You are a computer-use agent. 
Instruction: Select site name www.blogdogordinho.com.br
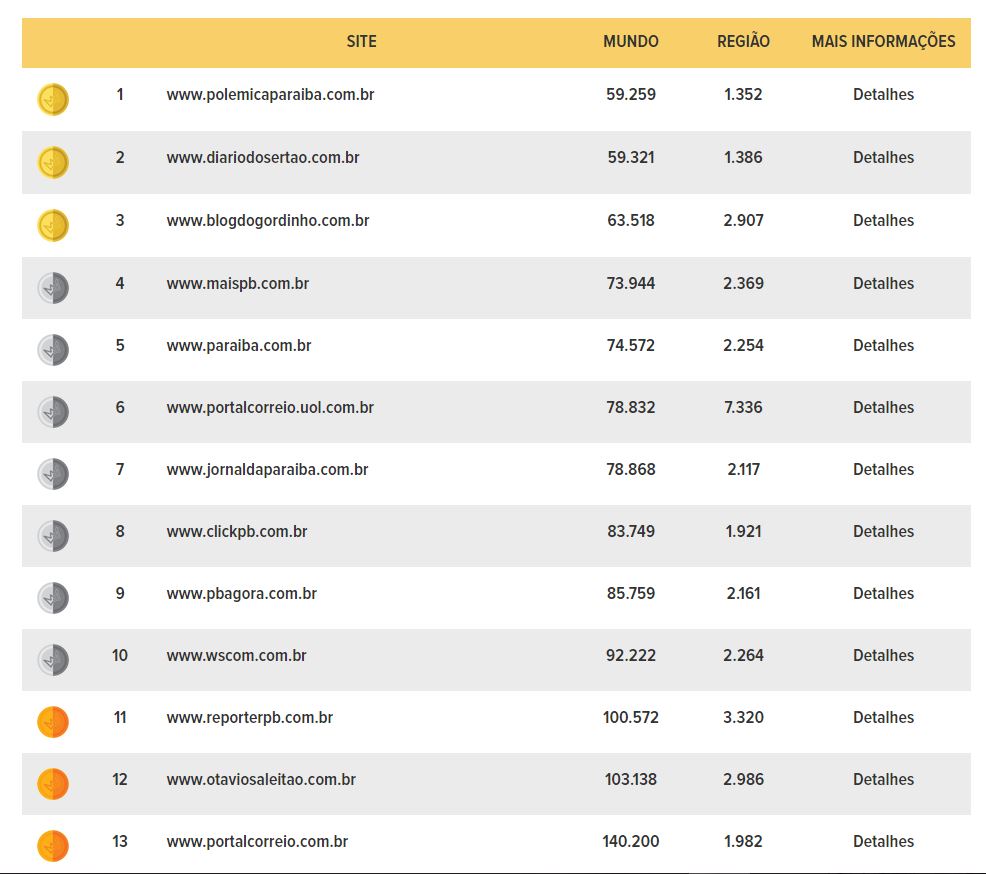(268, 221)
